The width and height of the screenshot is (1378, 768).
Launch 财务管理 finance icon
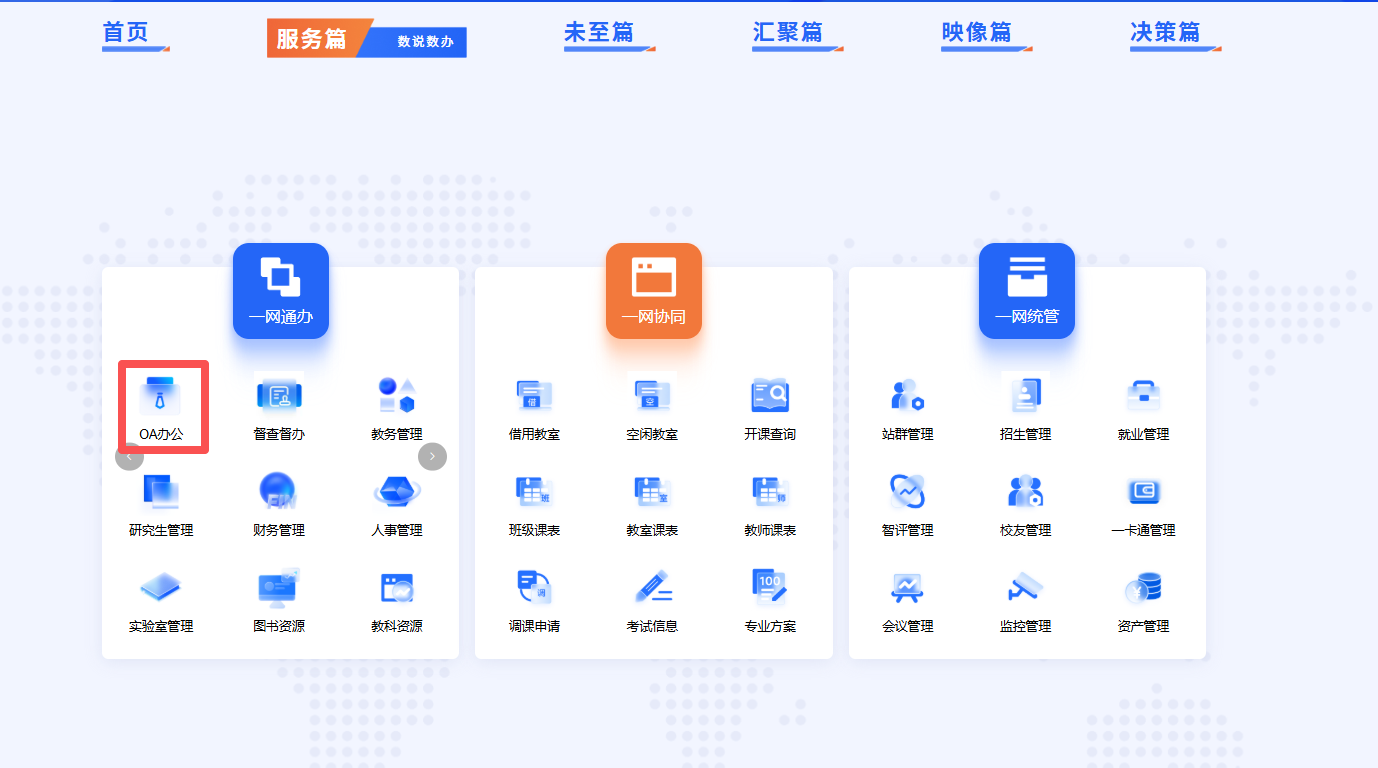tap(279, 493)
